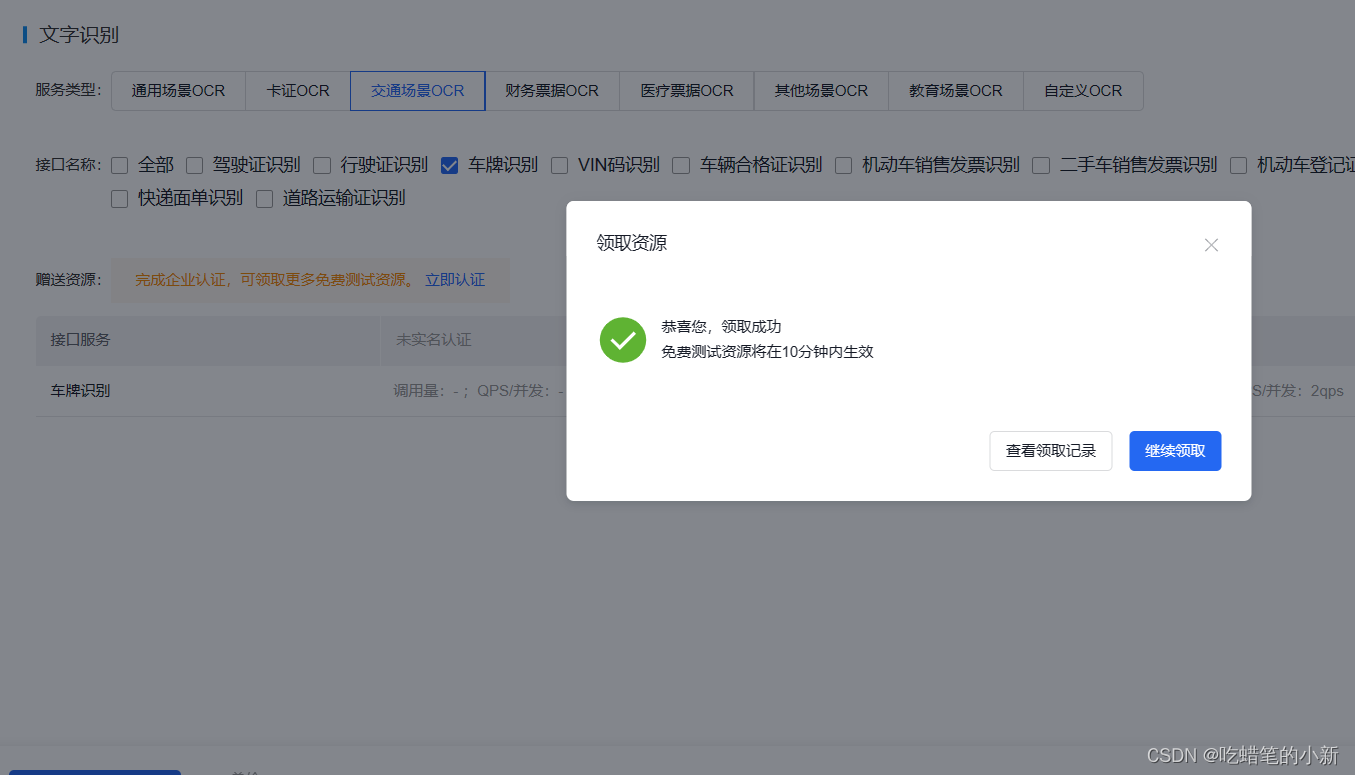The width and height of the screenshot is (1355, 775).
Task: Check 车辆合格证识别 checkbox
Action: tap(682, 165)
